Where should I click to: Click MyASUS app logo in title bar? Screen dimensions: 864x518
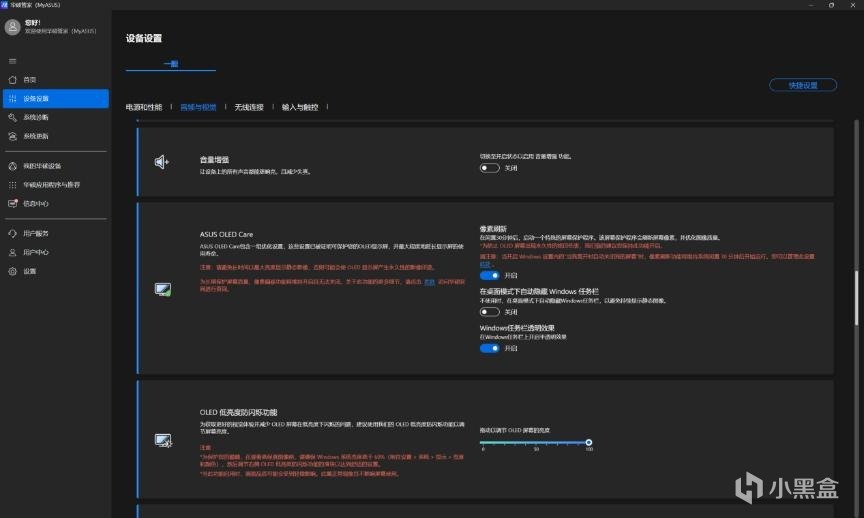point(4,4)
